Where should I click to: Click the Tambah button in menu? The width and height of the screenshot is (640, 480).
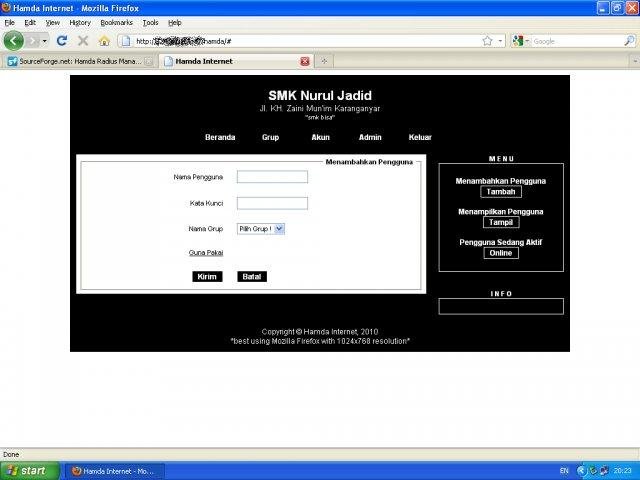click(x=501, y=192)
